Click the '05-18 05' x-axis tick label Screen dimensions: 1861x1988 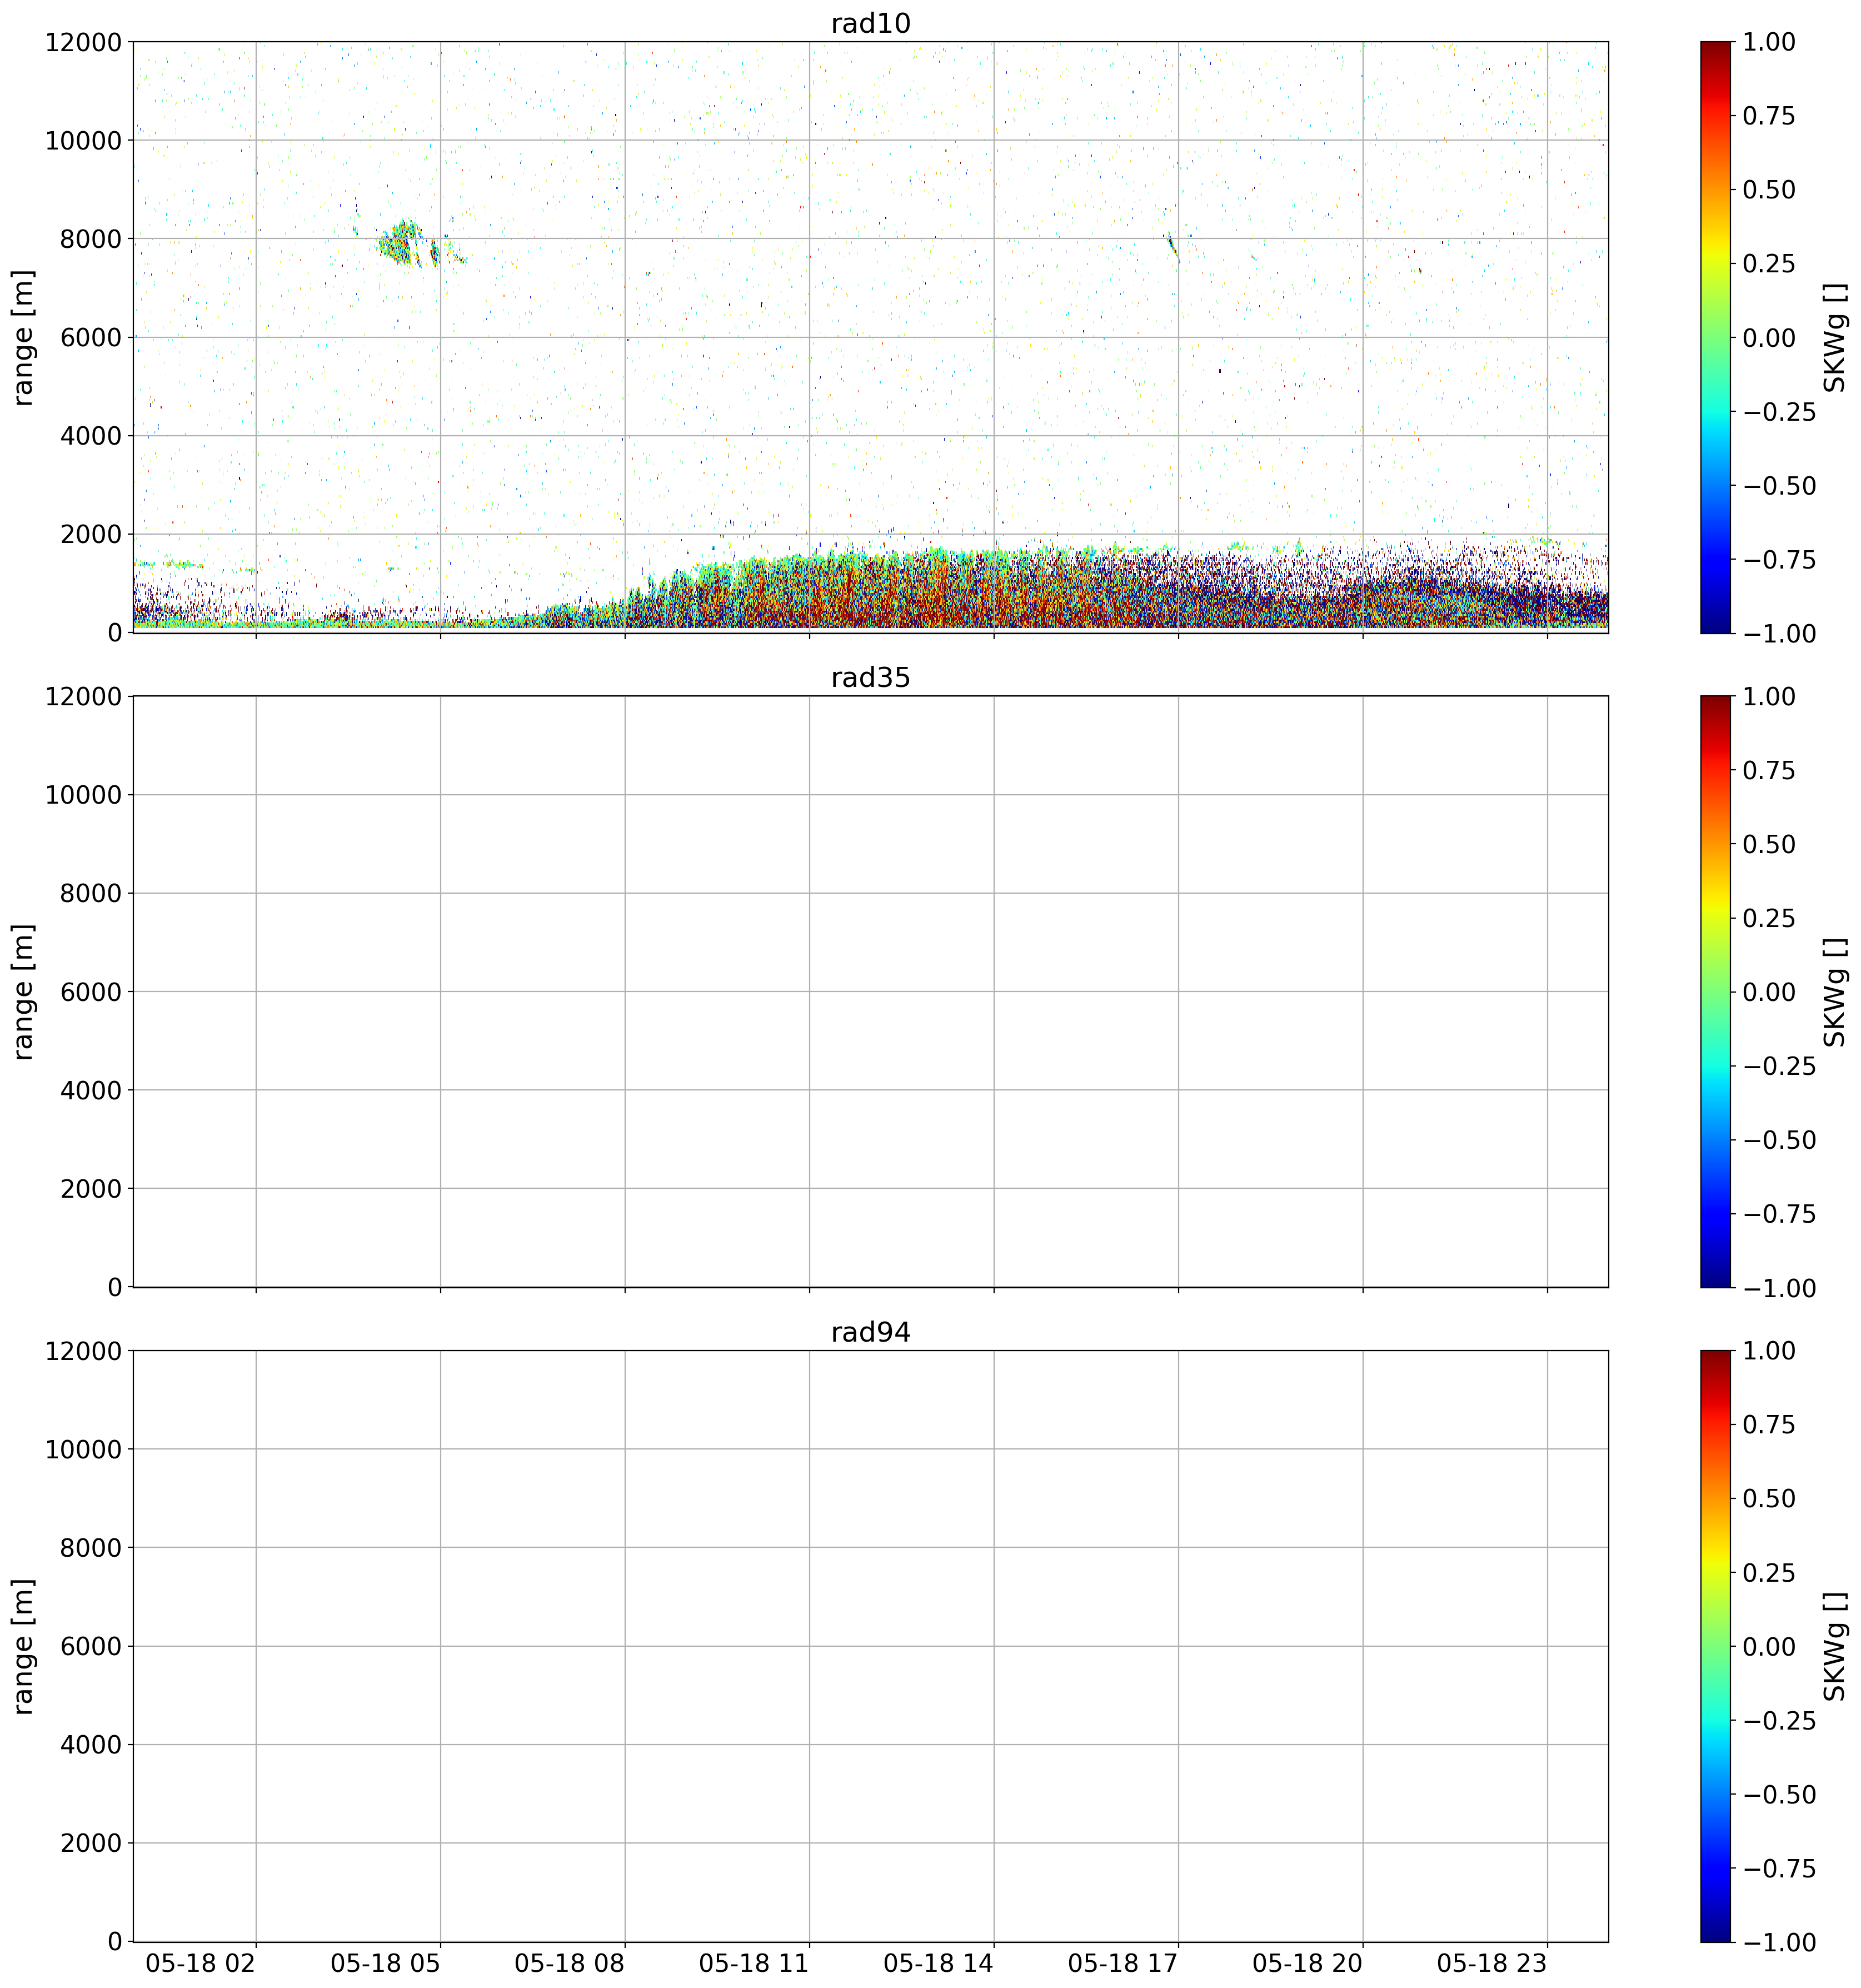(385, 1963)
